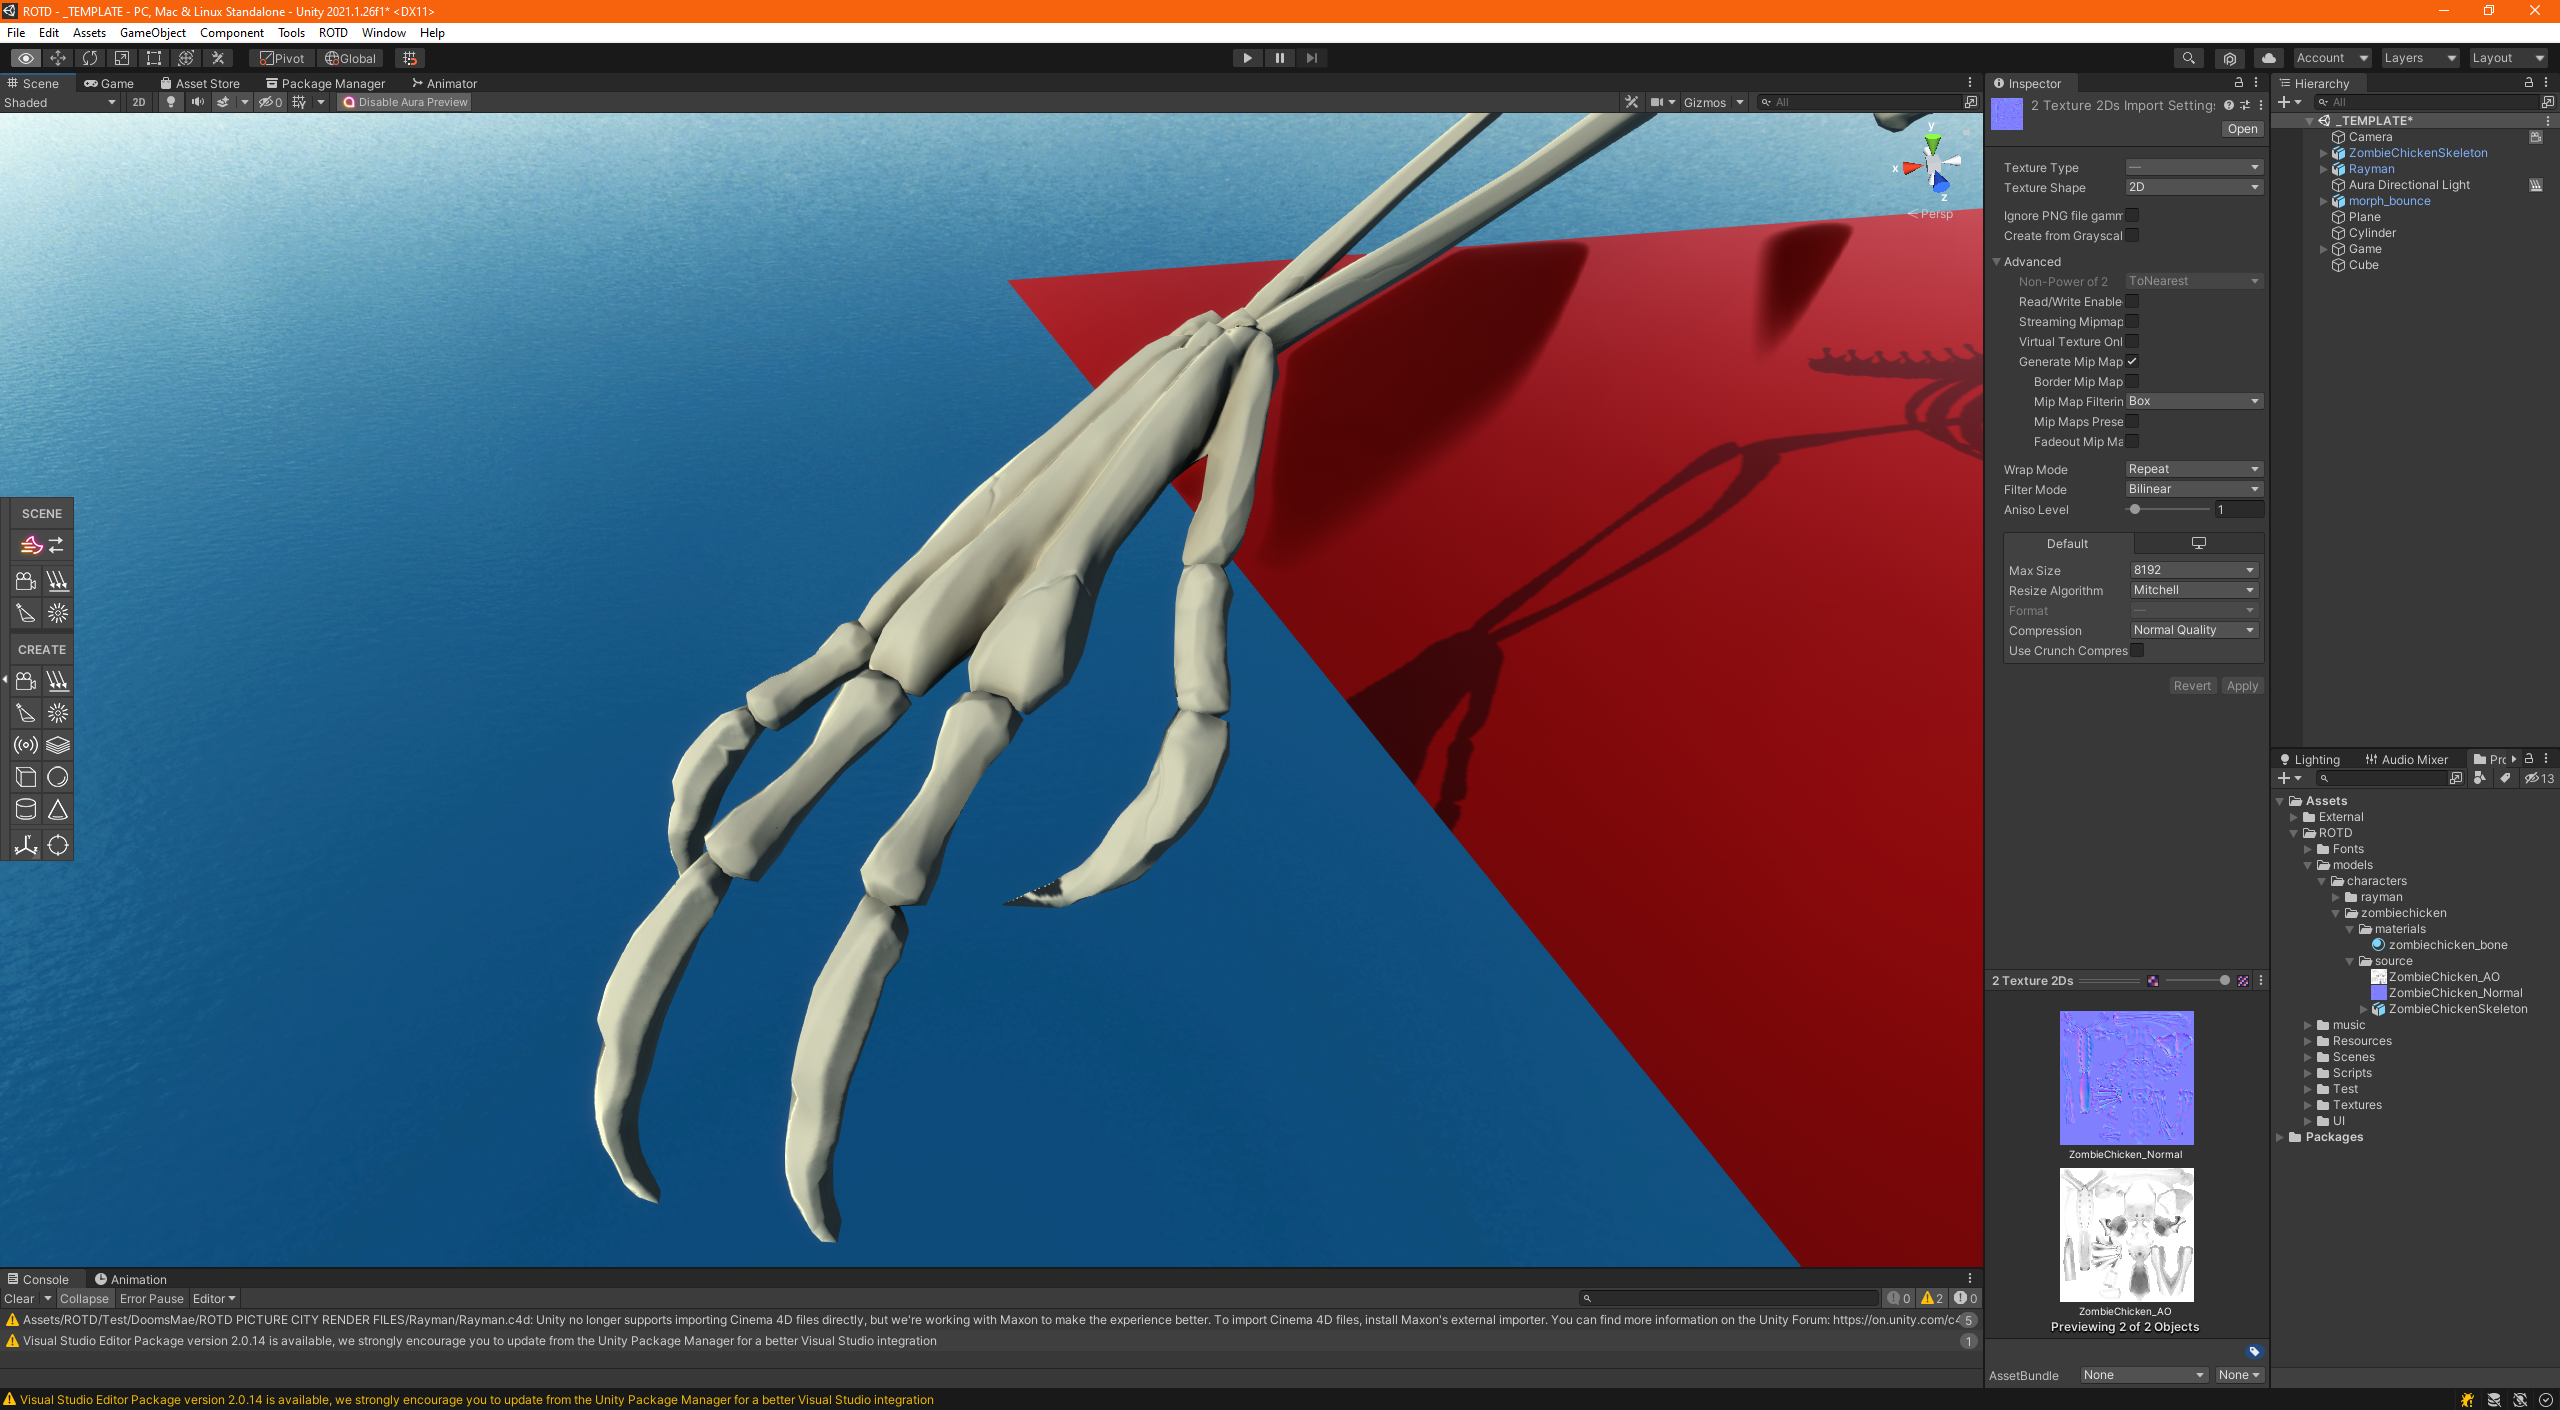Open the GameObject menu
2560x1410 pixels.
click(153, 33)
